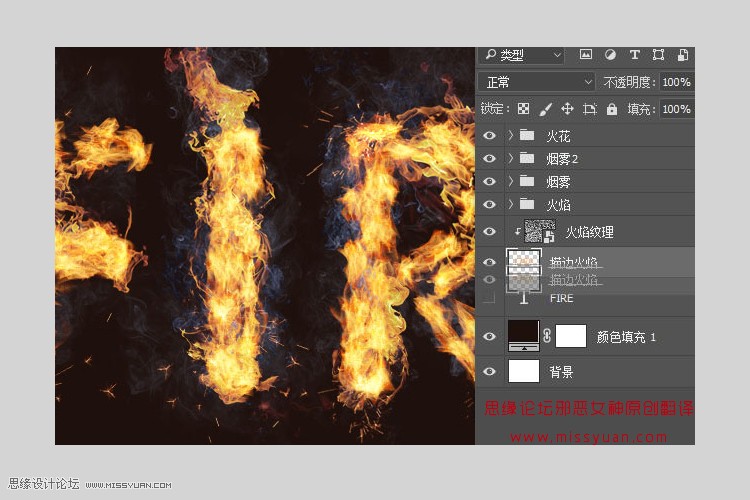Viewport: 750px width, 500px height.
Task: Show the hidden FIRE text layer
Action: (x=489, y=299)
